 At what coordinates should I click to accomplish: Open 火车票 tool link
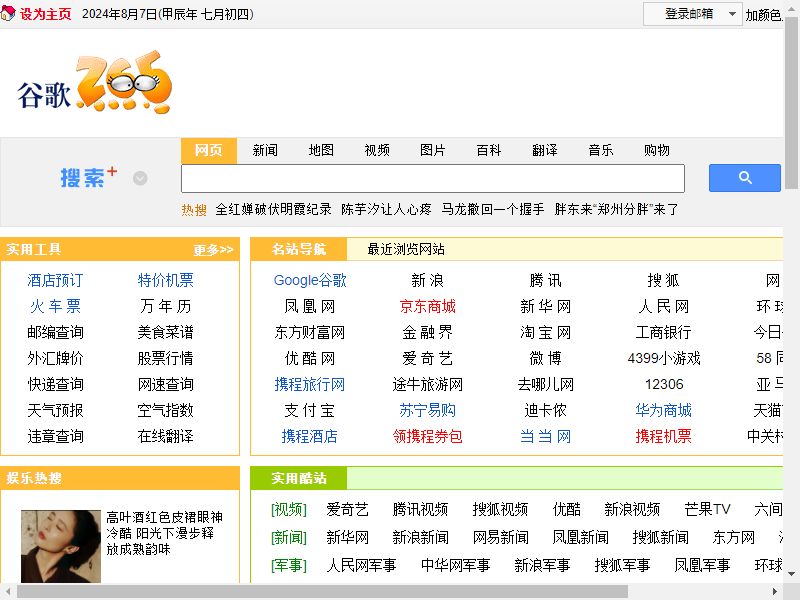[55, 306]
